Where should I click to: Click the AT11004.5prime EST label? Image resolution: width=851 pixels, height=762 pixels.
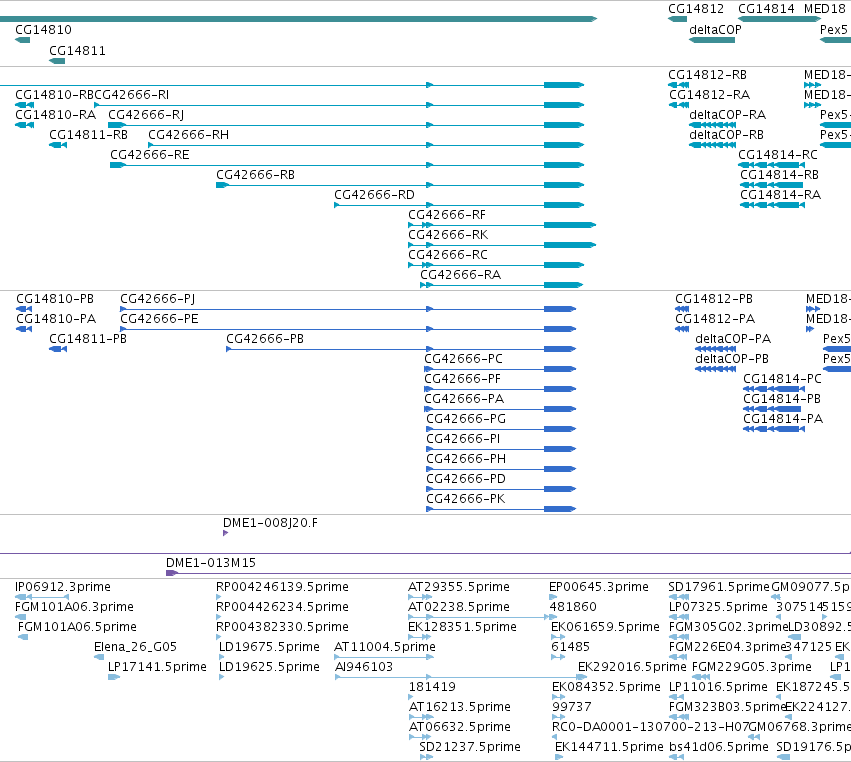coord(385,647)
